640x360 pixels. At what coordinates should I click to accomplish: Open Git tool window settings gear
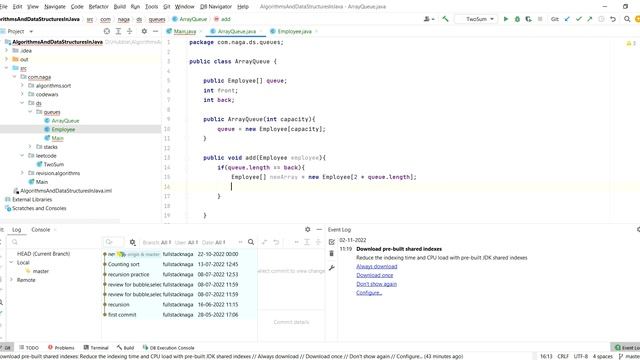click(x=307, y=229)
